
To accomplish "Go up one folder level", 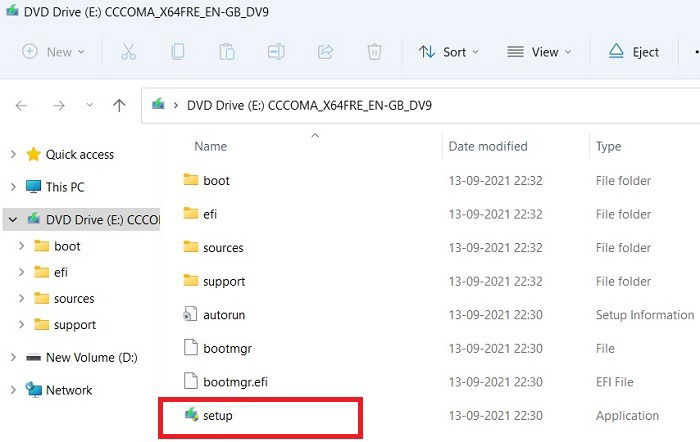I will [x=119, y=106].
